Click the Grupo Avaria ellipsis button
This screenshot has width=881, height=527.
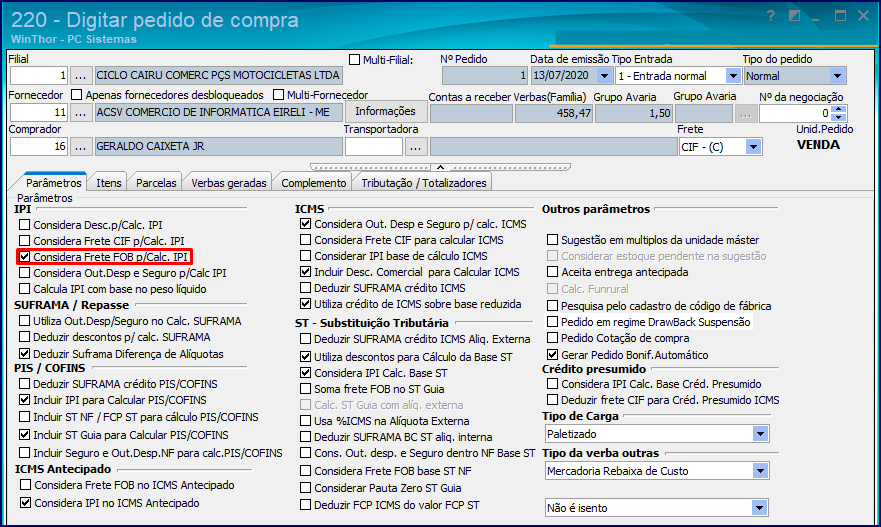pyautogui.click(x=745, y=114)
